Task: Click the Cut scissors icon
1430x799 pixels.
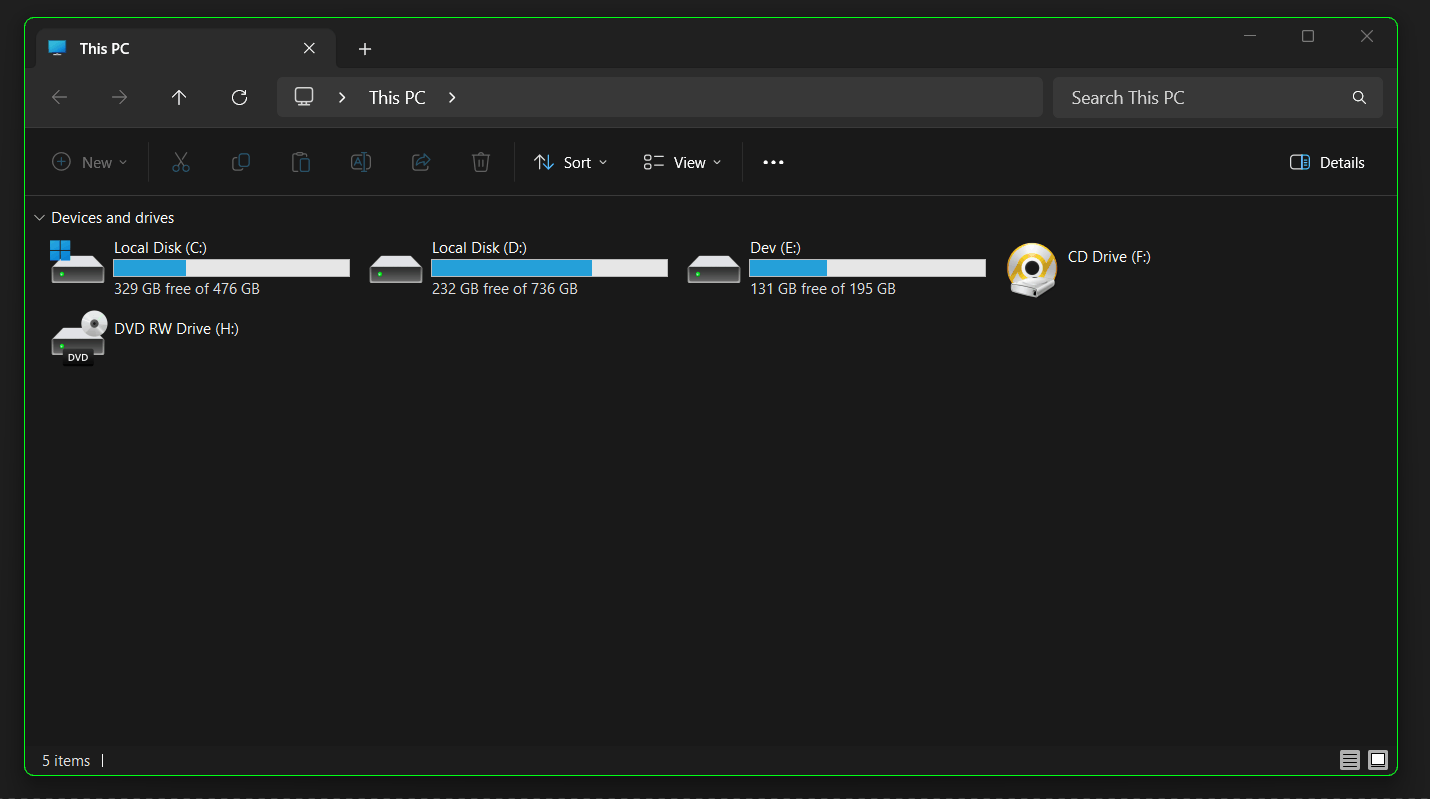Action: tap(181, 162)
